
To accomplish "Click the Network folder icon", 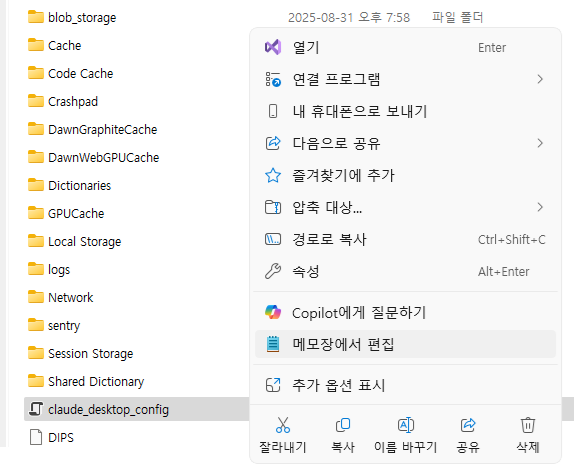I will 36,297.
